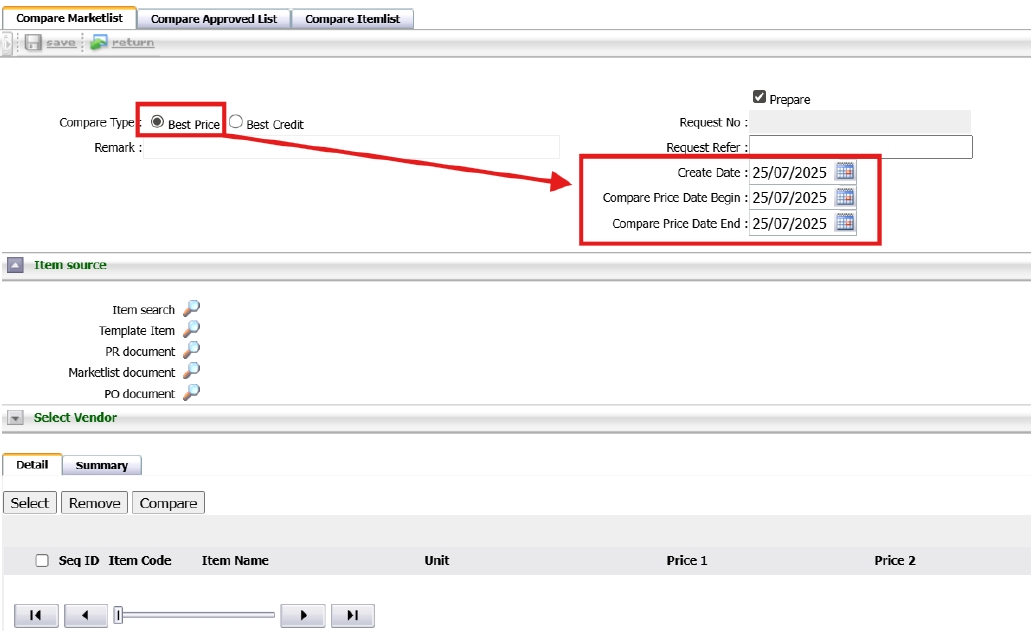Open calendar picker for Create Date
1031x631 pixels.
(845, 172)
